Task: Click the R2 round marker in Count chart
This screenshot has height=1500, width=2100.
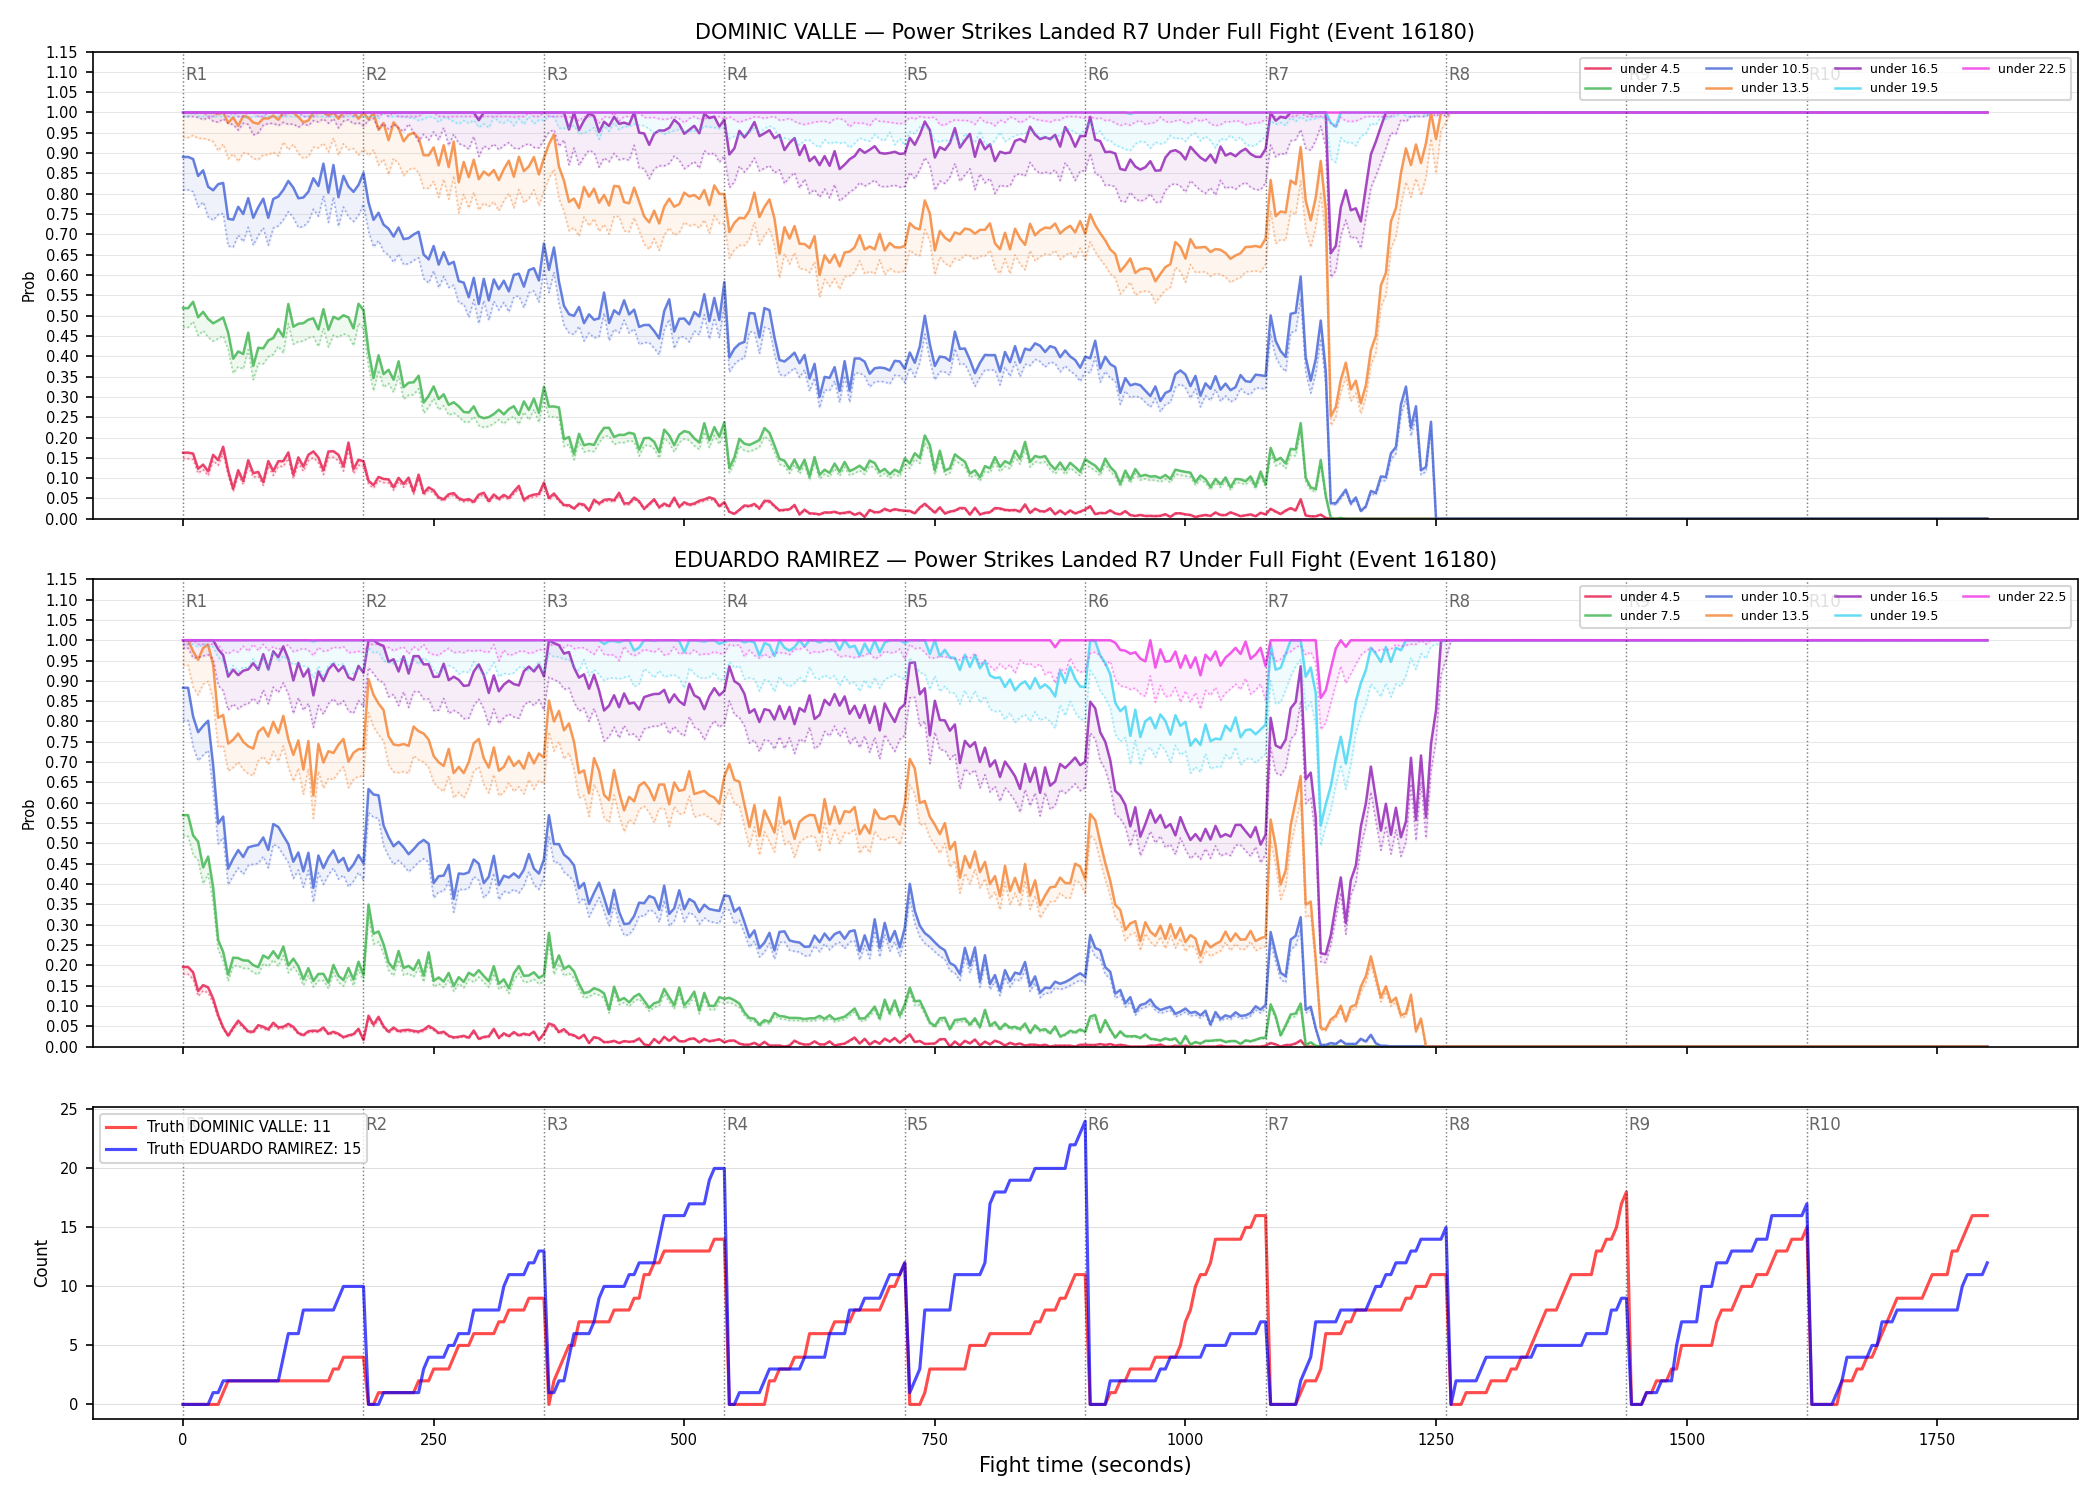Action: (376, 1124)
